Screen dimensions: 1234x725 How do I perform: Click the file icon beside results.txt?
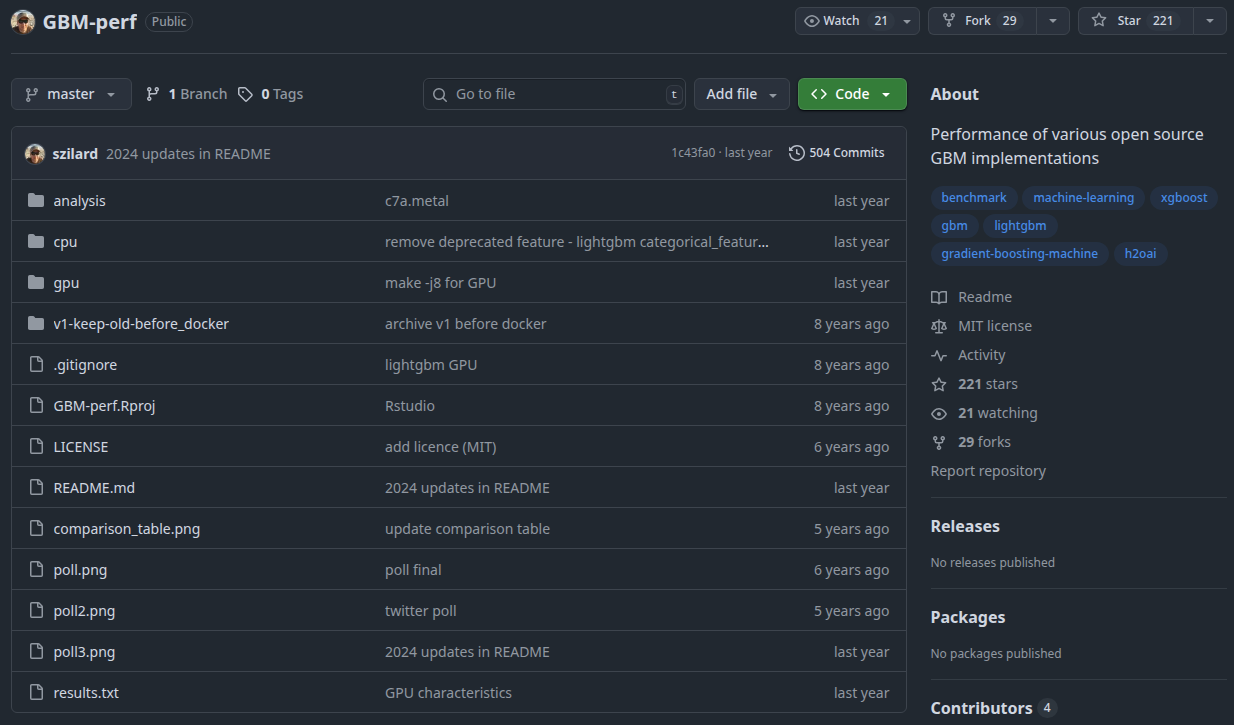point(36,693)
